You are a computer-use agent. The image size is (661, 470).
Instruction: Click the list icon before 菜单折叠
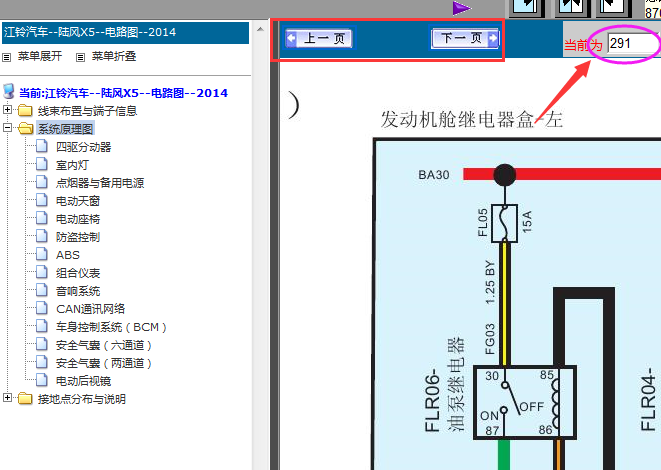(81, 57)
